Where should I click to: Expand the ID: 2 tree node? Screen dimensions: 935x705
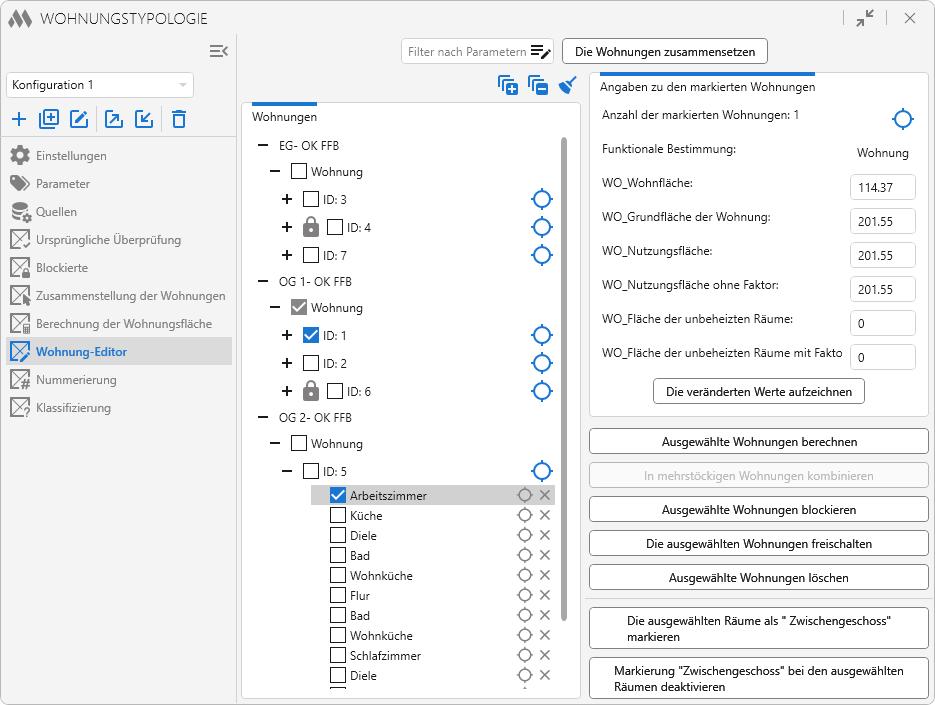[x=287, y=363]
